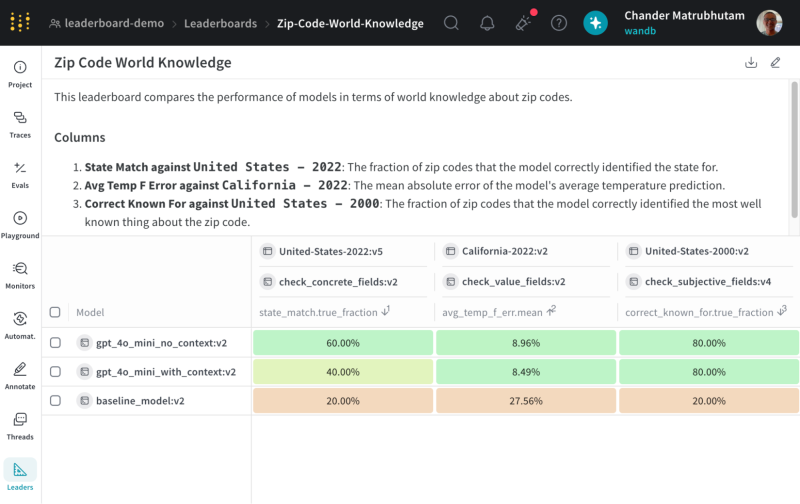800x504 pixels.
Task: Check the baseline_model:v2 row checkbox
Action: [55, 401]
